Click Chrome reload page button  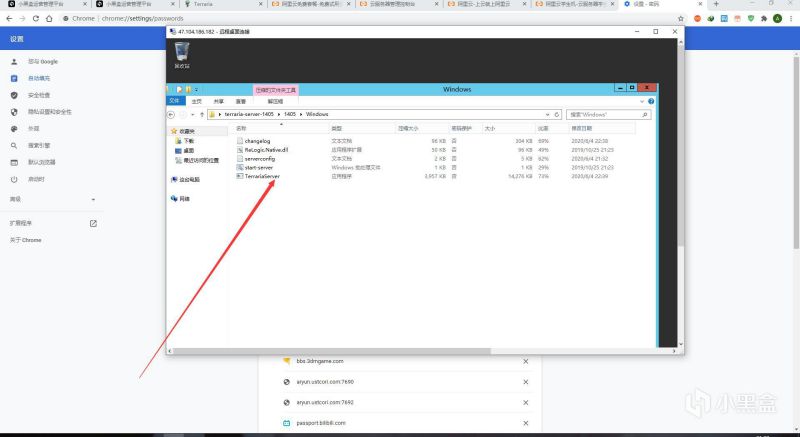[x=36, y=18]
